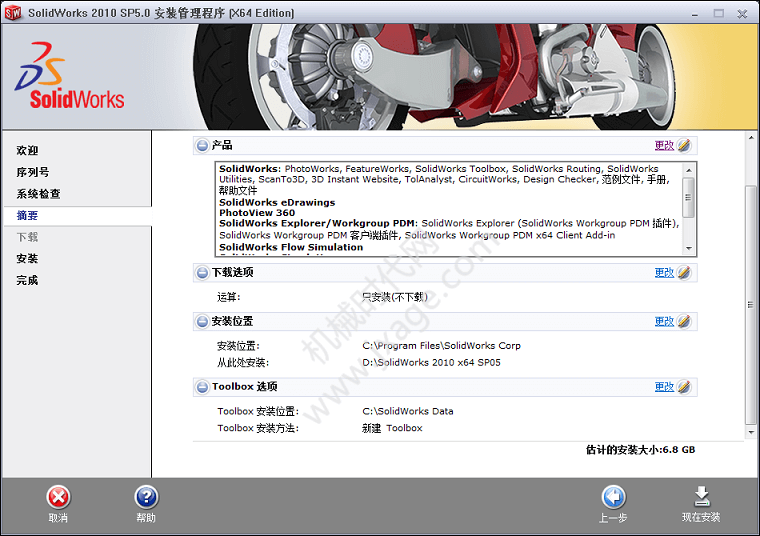Minimize the installer window
The width and height of the screenshot is (760, 536).
pos(695,14)
